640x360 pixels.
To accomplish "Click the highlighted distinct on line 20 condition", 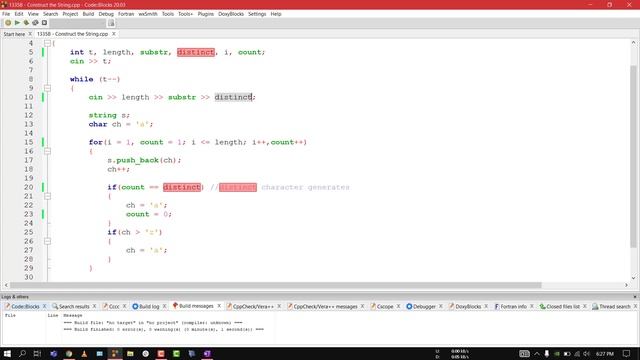I will (182, 187).
